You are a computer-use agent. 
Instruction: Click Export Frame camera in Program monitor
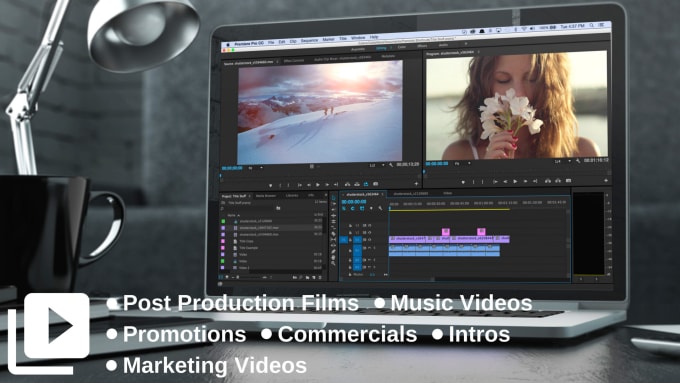569,180
